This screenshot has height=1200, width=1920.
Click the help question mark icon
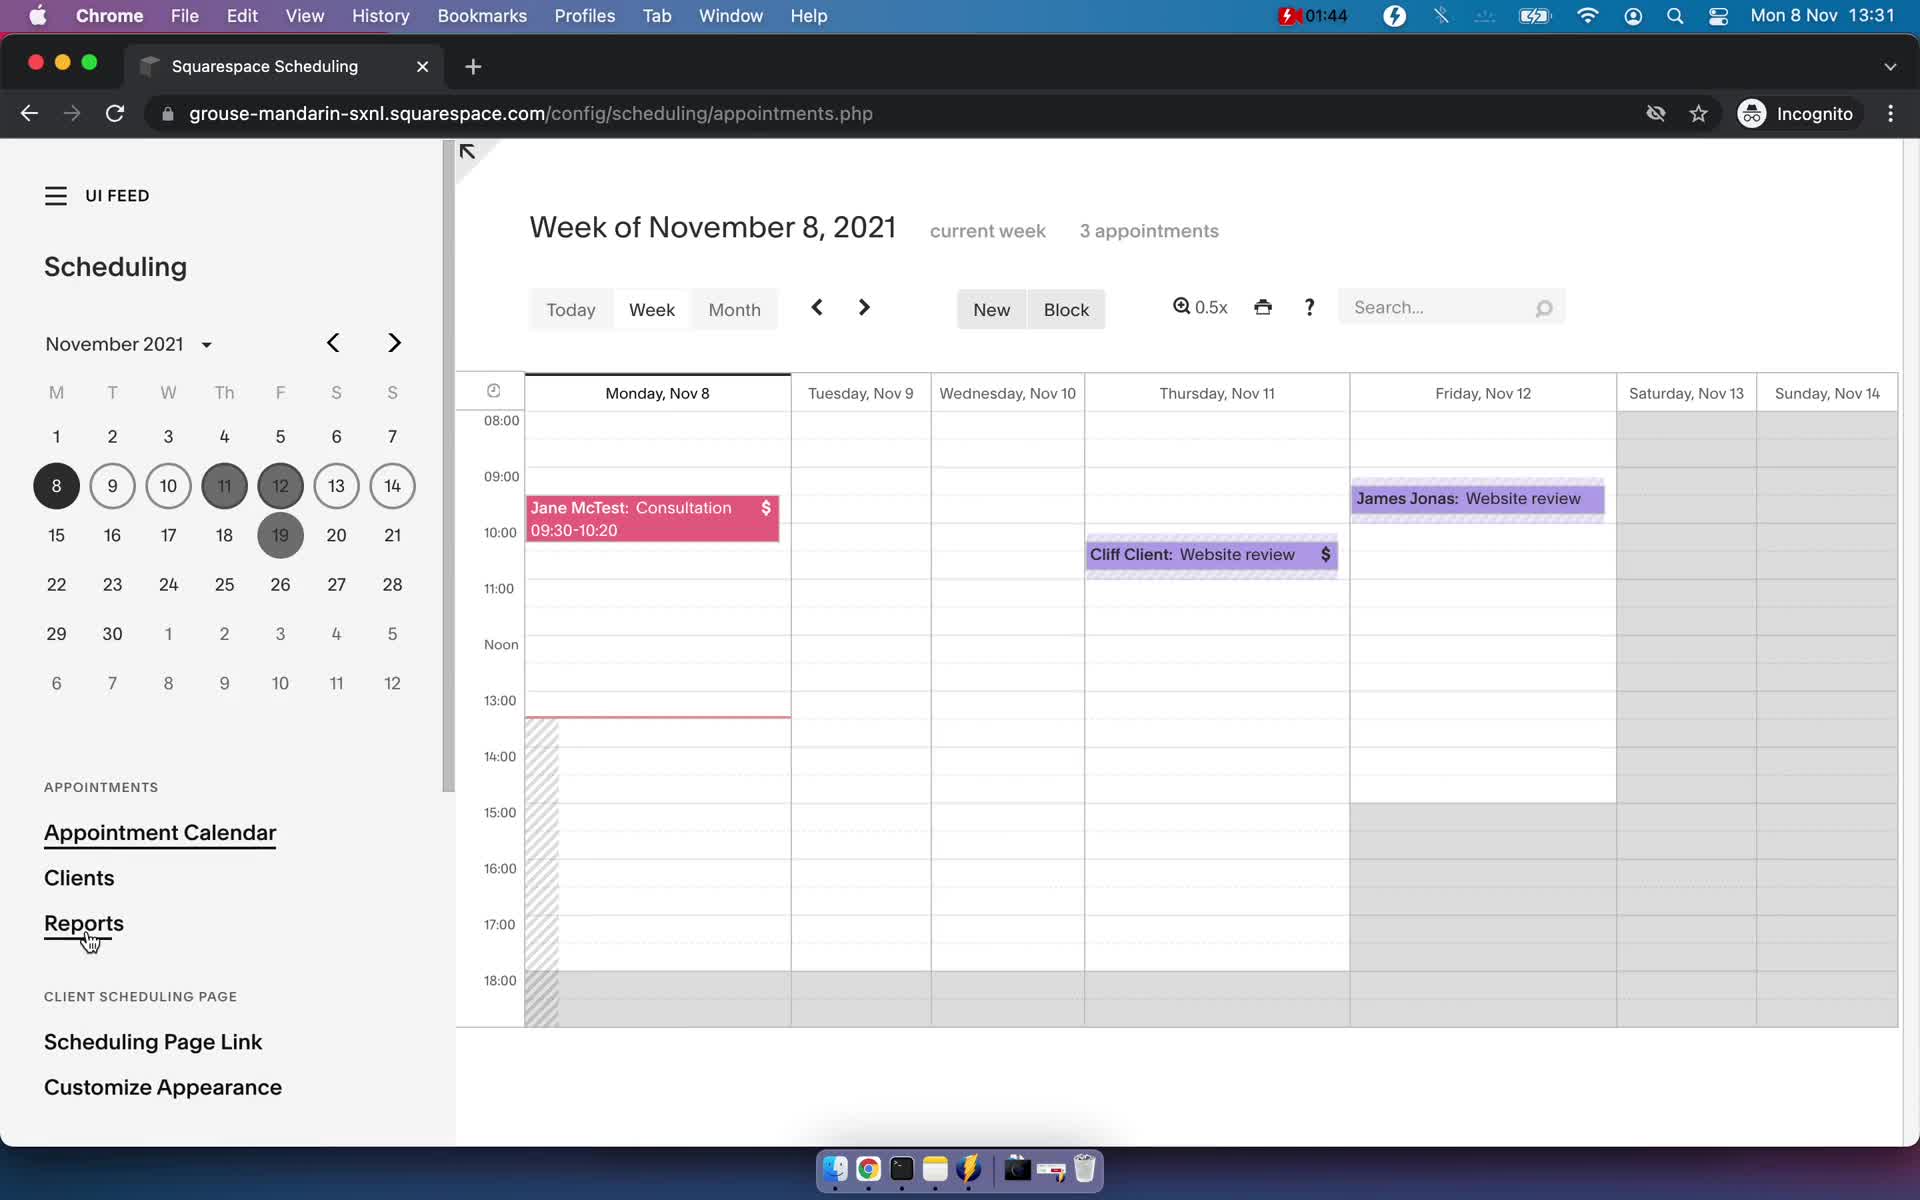[x=1308, y=307]
